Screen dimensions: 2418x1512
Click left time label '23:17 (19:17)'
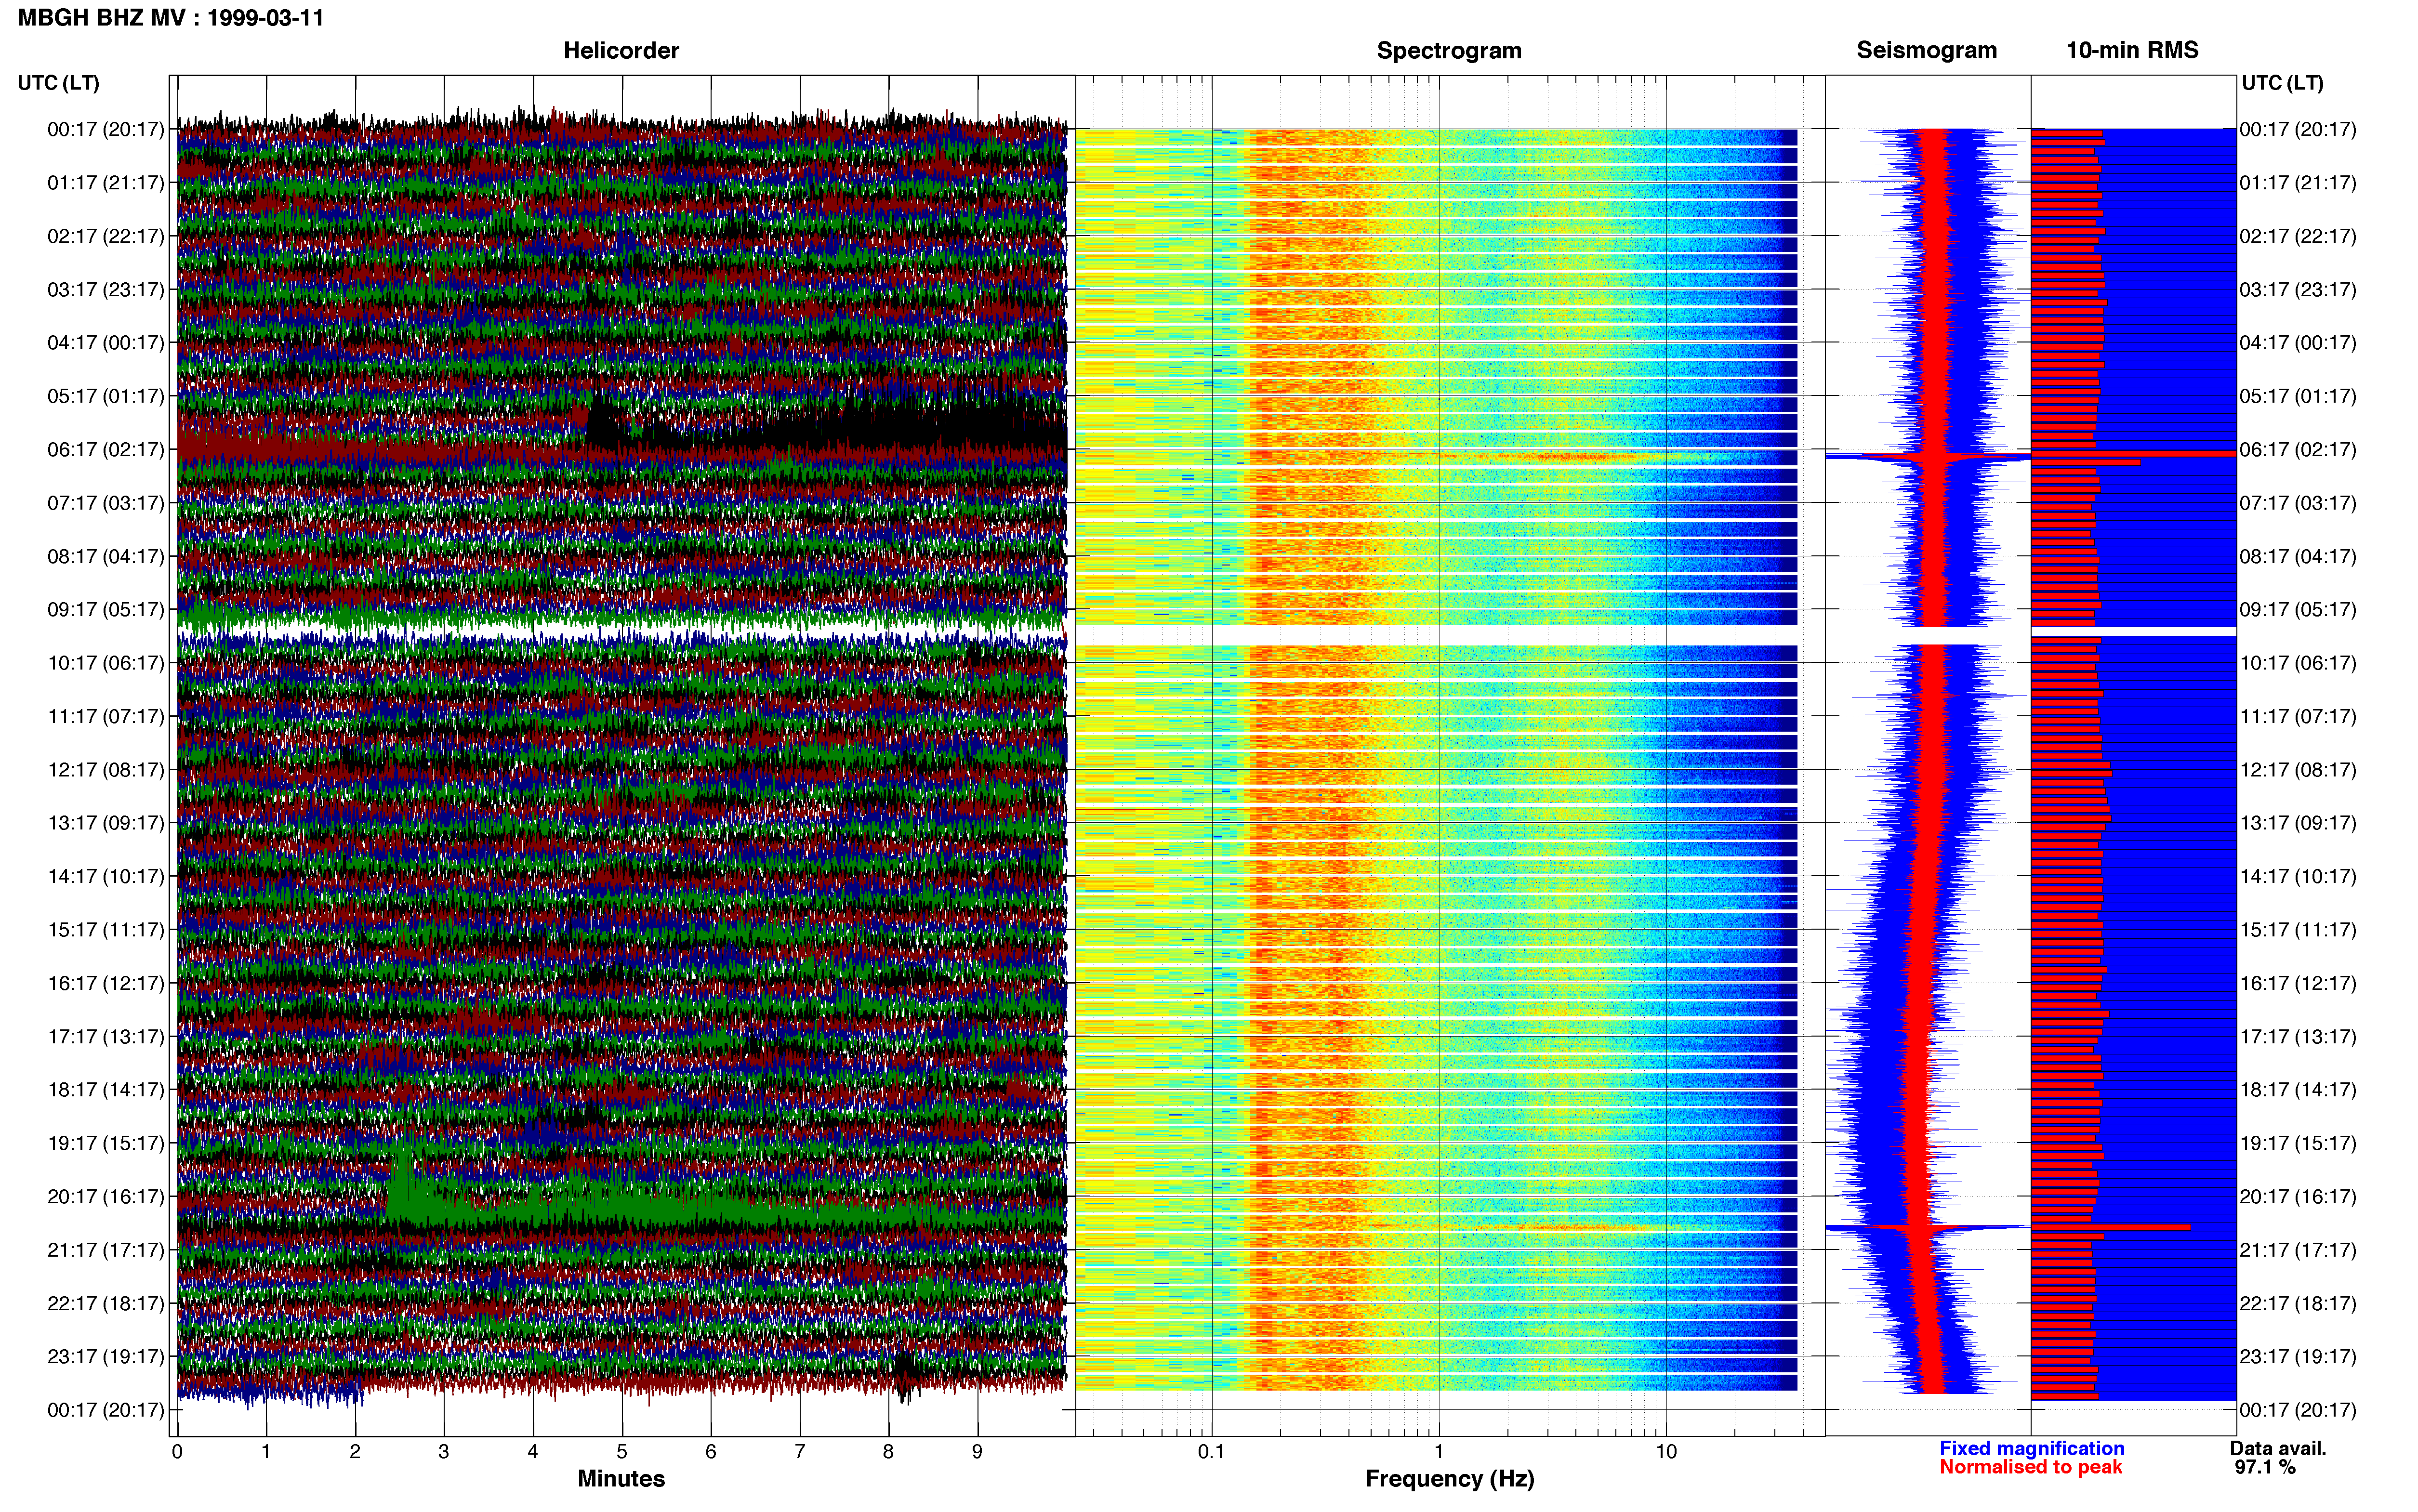tap(106, 1356)
